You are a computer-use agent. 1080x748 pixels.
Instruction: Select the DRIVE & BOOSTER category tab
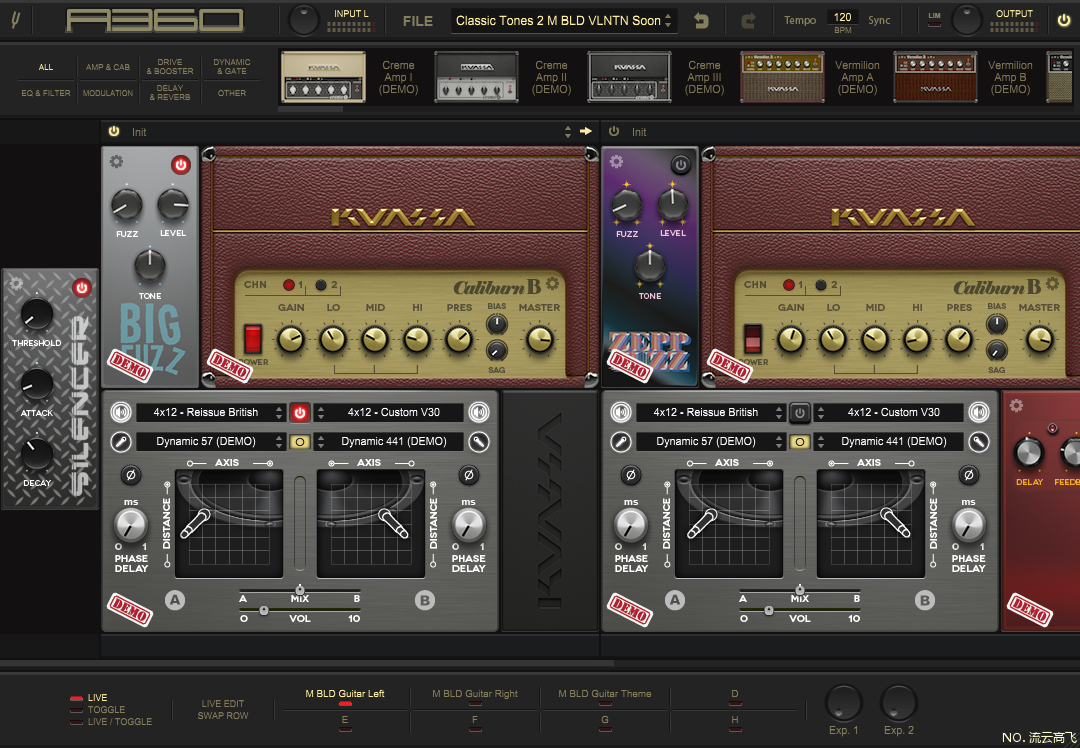[x=169, y=67]
